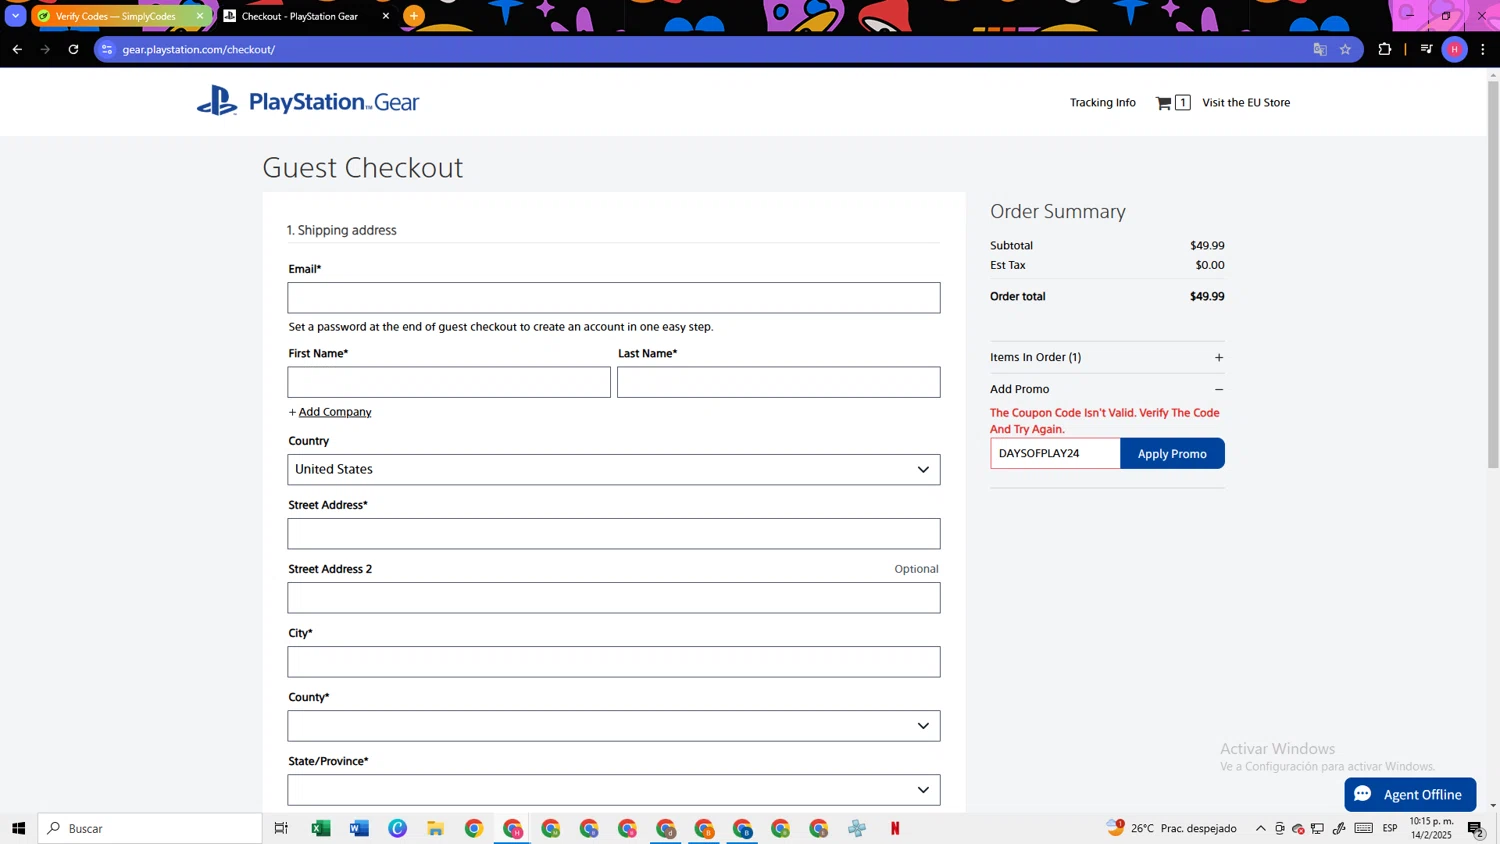This screenshot has width=1500, height=844.
Task: Click the page vertical scrollbar
Action: [x=1493, y=275]
